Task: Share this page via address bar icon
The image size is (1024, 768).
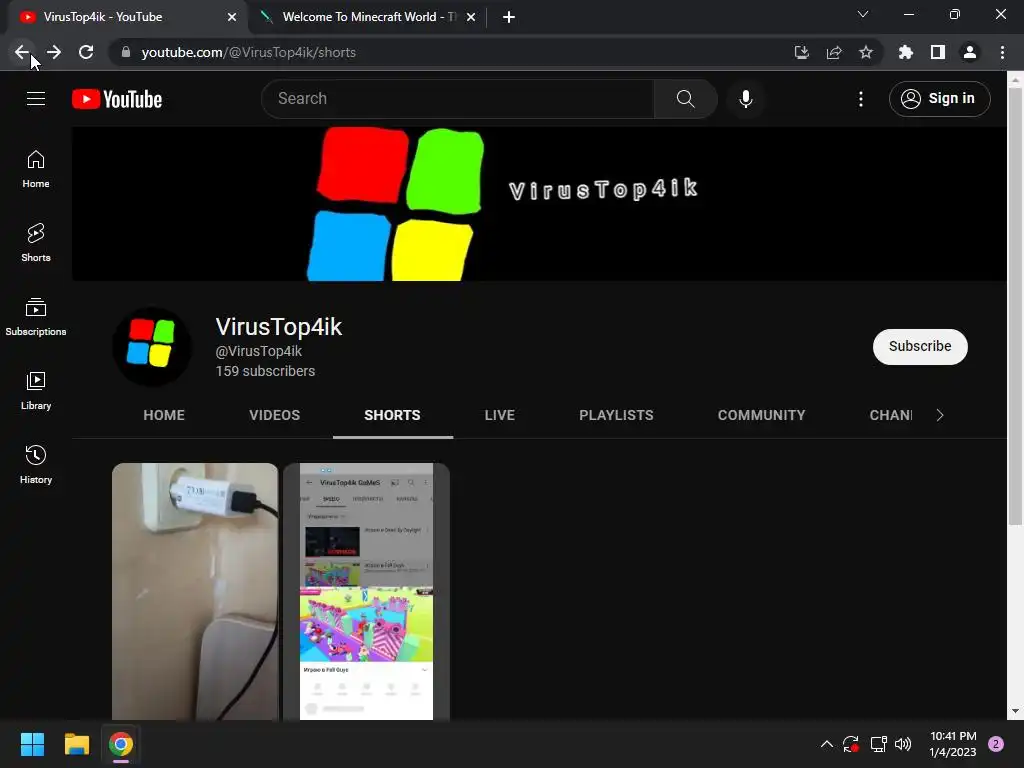Action: point(834,52)
